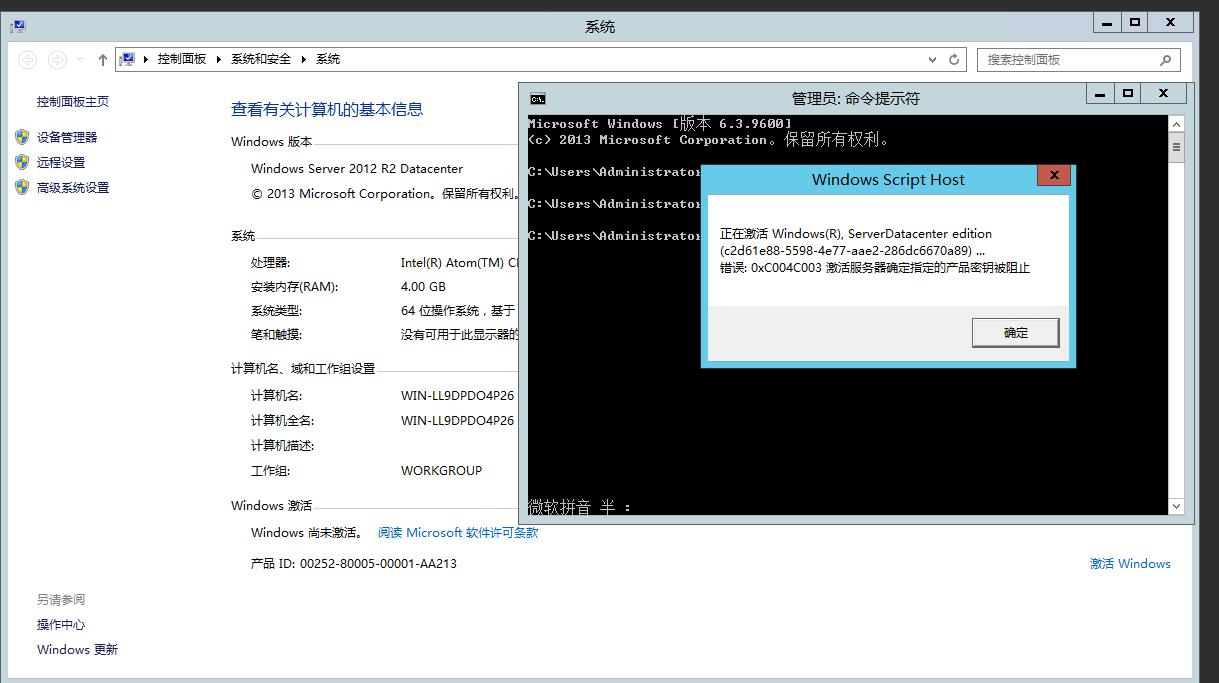Select 控制面板 breadcrumb in address bar
The width and height of the screenshot is (1219, 683).
(x=182, y=59)
